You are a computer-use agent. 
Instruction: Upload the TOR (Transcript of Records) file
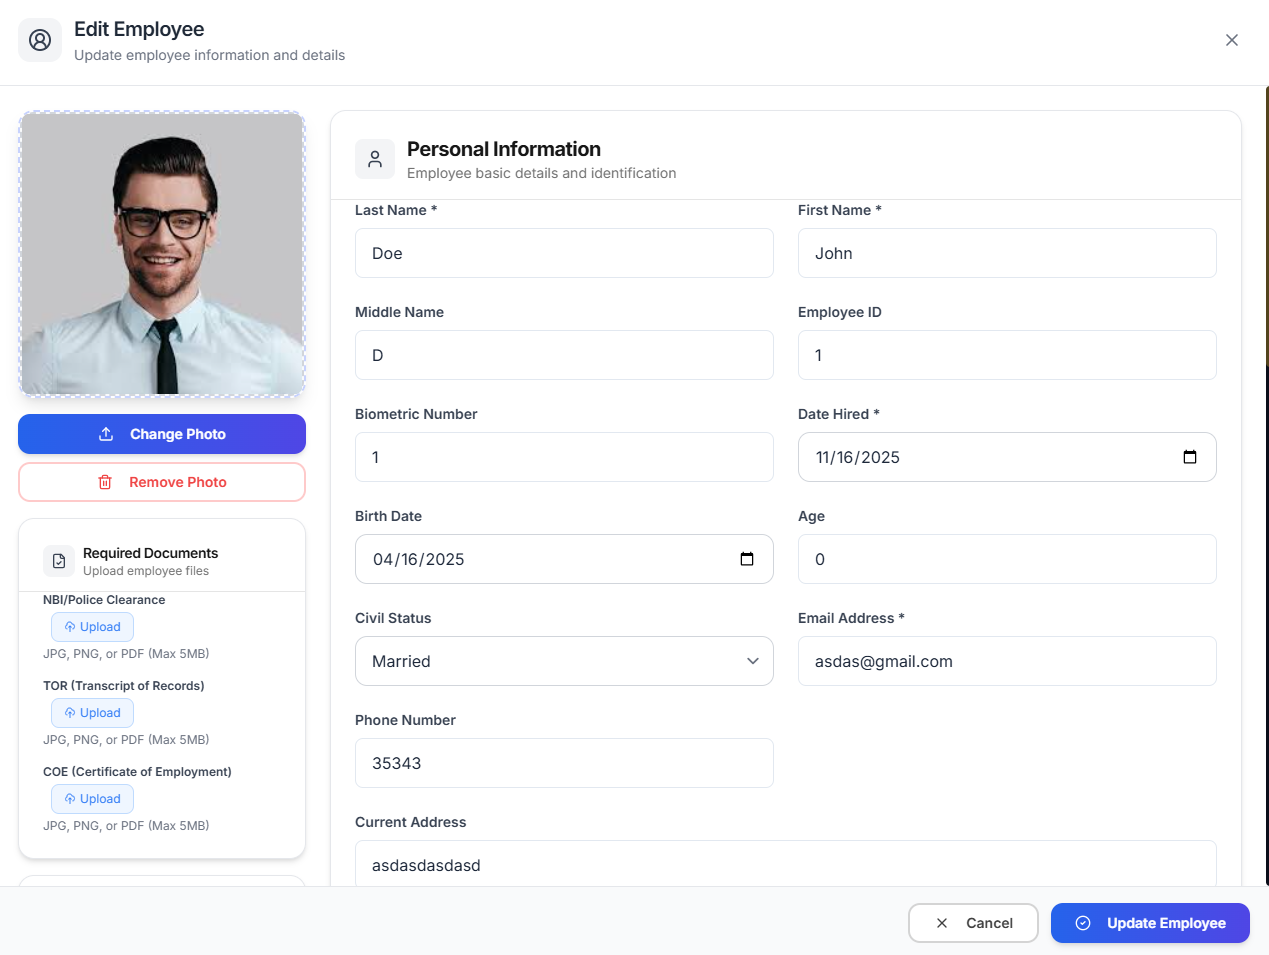point(92,712)
